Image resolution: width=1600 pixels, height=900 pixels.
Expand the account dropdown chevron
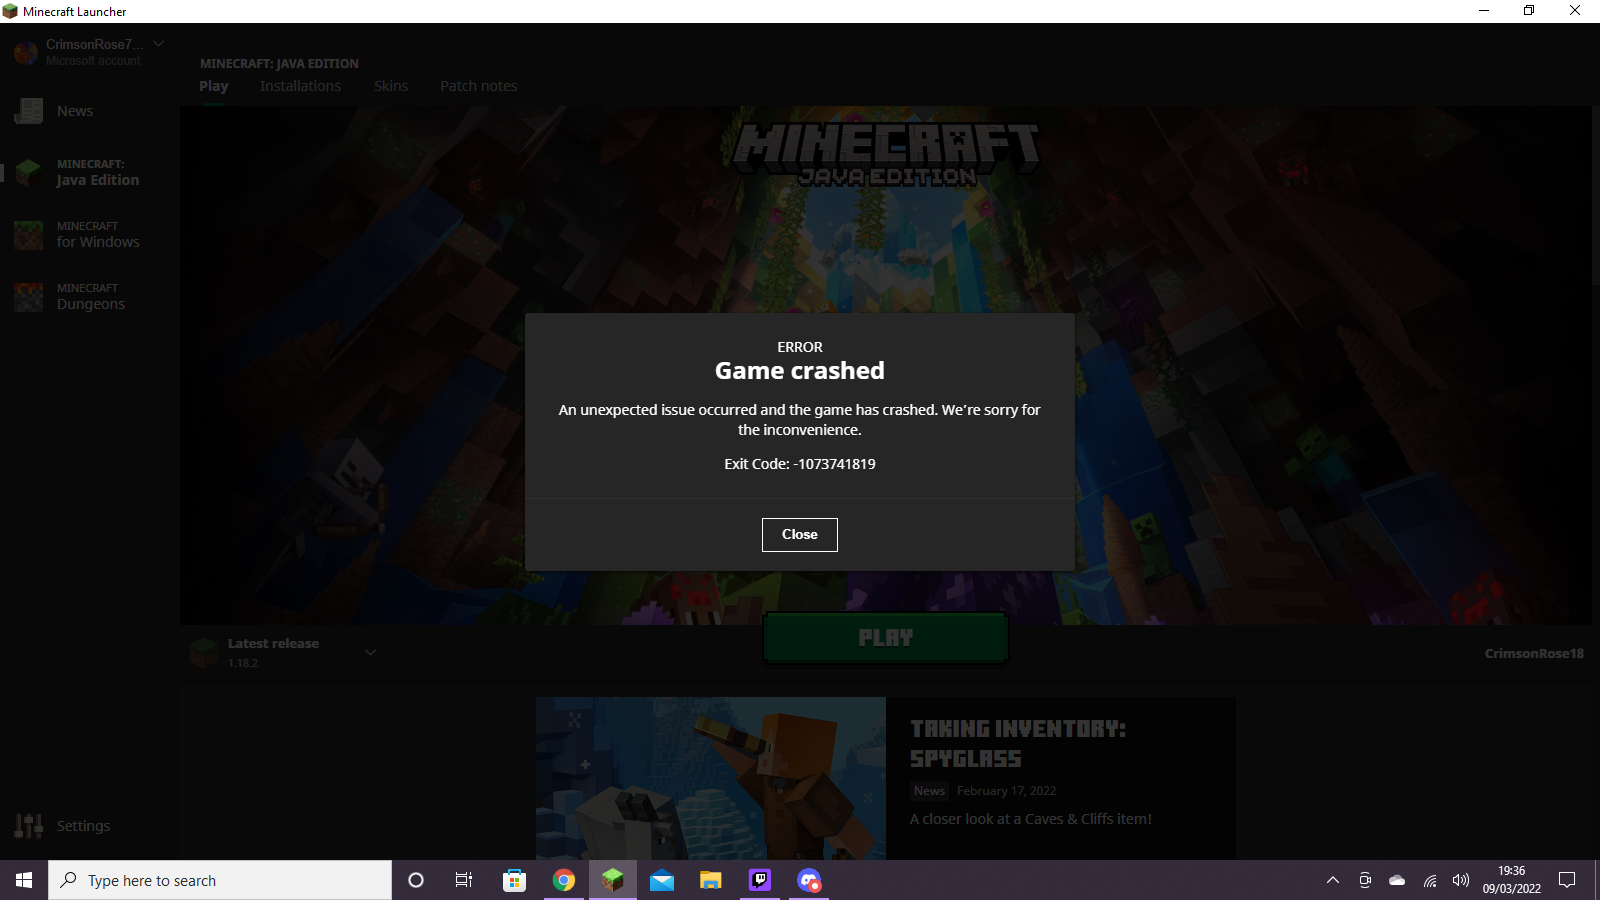coord(158,44)
